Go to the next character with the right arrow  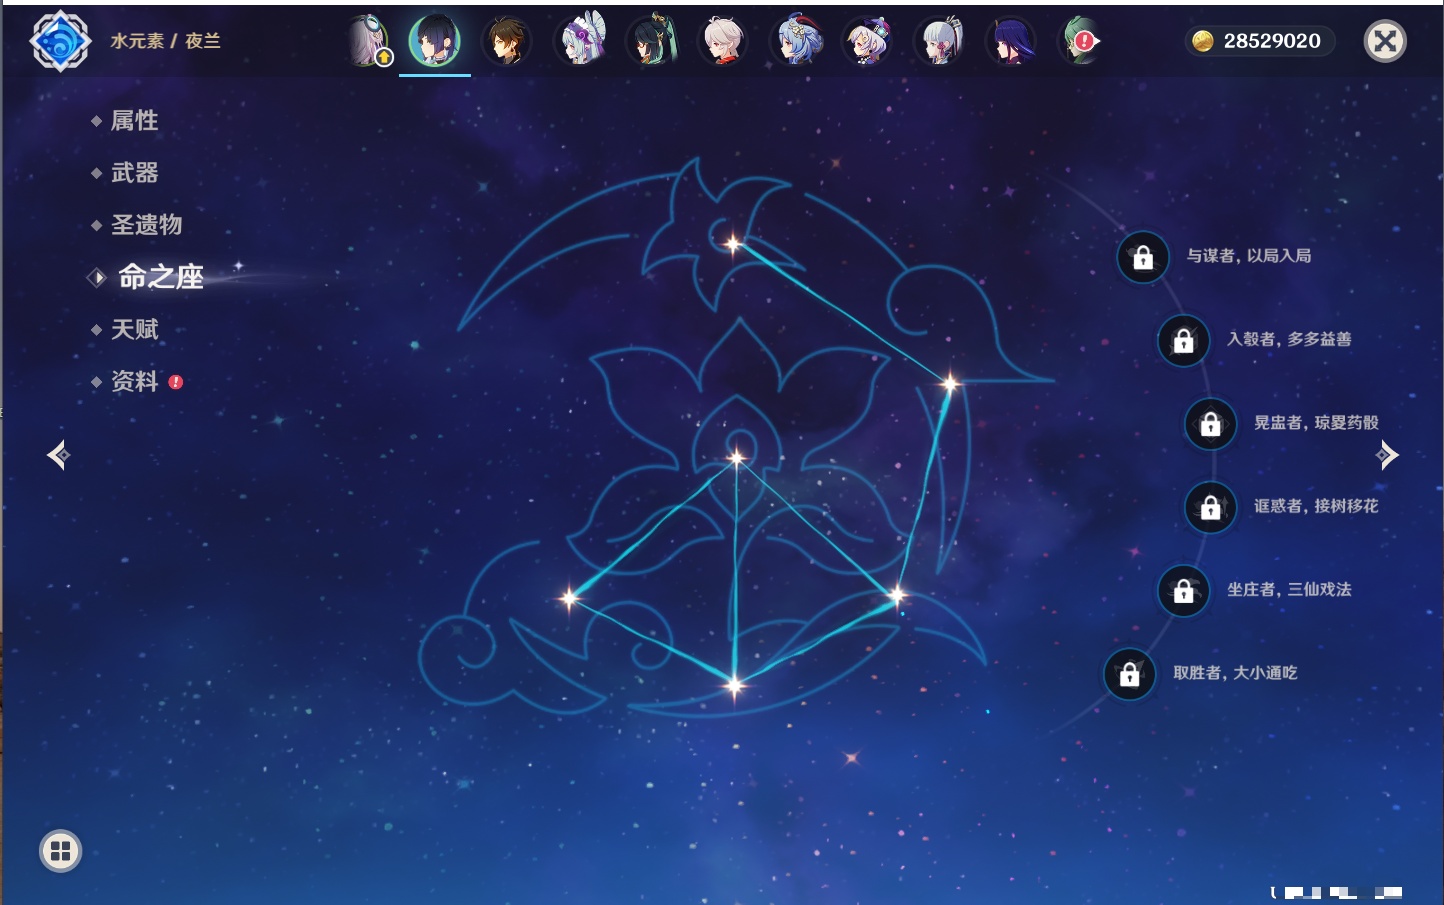(1386, 455)
